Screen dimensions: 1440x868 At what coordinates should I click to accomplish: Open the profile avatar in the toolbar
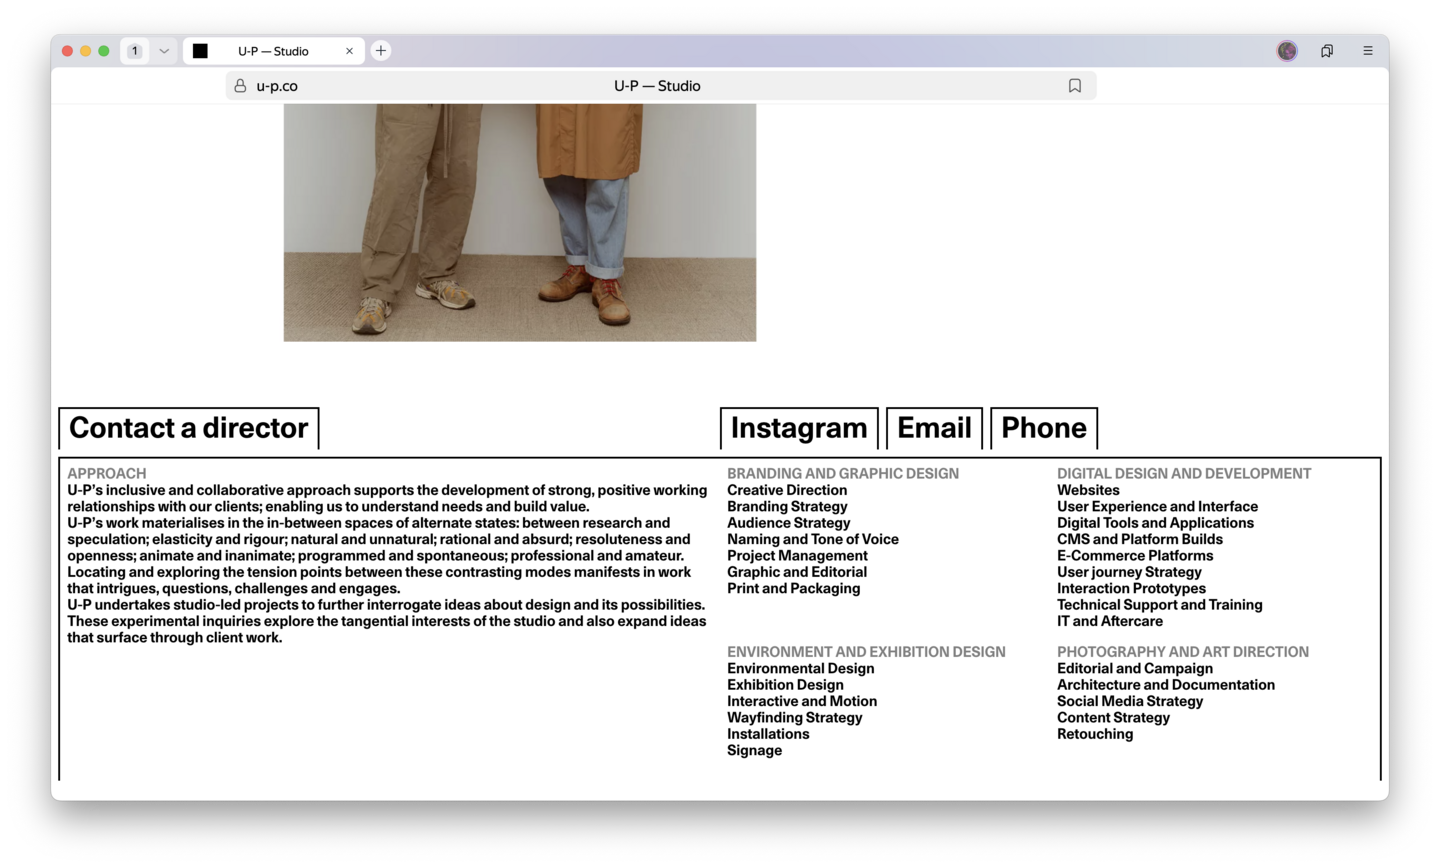(x=1287, y=51)
